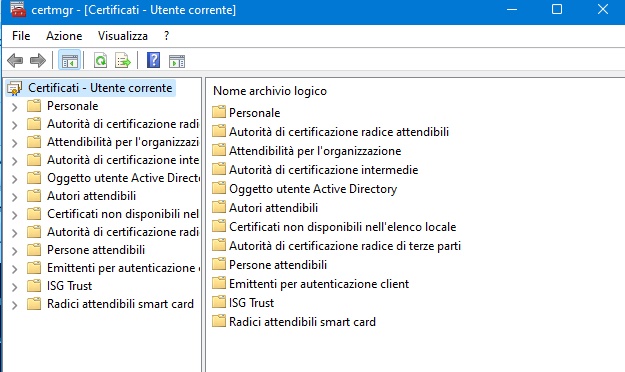The image size is (625, 372).
Task: Select Autorità di certificazione radice attendibili in list
Action: click(x=339, y=132)
